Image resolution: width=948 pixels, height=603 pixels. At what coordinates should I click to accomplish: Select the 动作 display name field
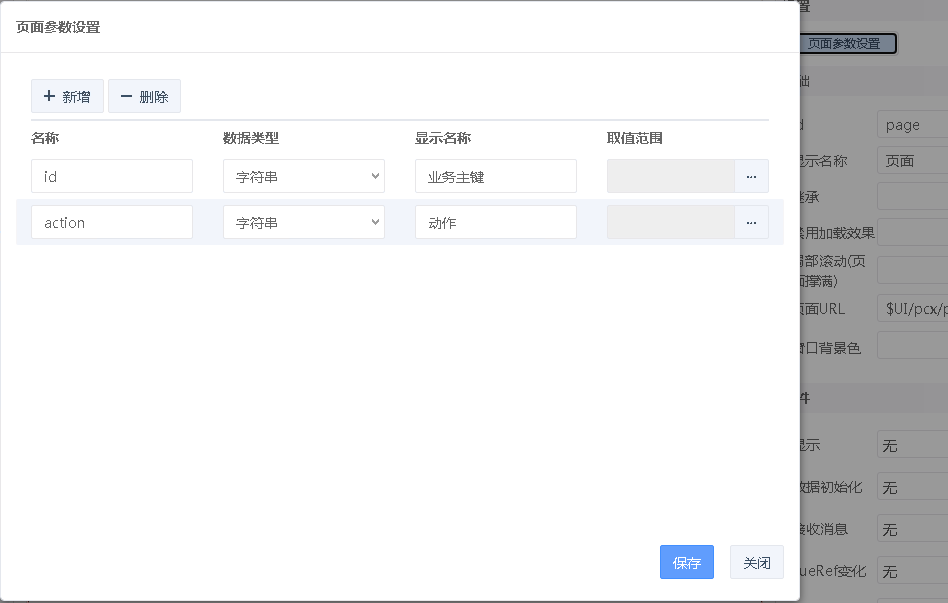pyautogui.click(x=495, y=222)
